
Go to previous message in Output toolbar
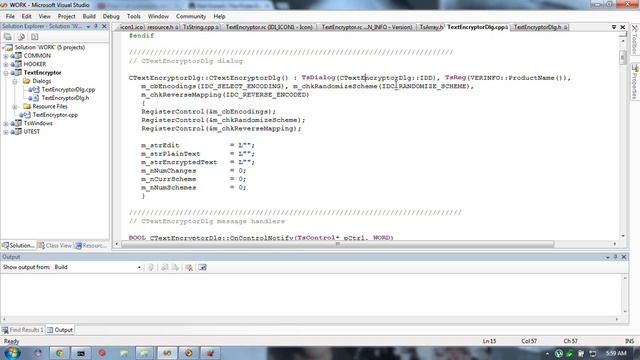click(x=164, y=267)
